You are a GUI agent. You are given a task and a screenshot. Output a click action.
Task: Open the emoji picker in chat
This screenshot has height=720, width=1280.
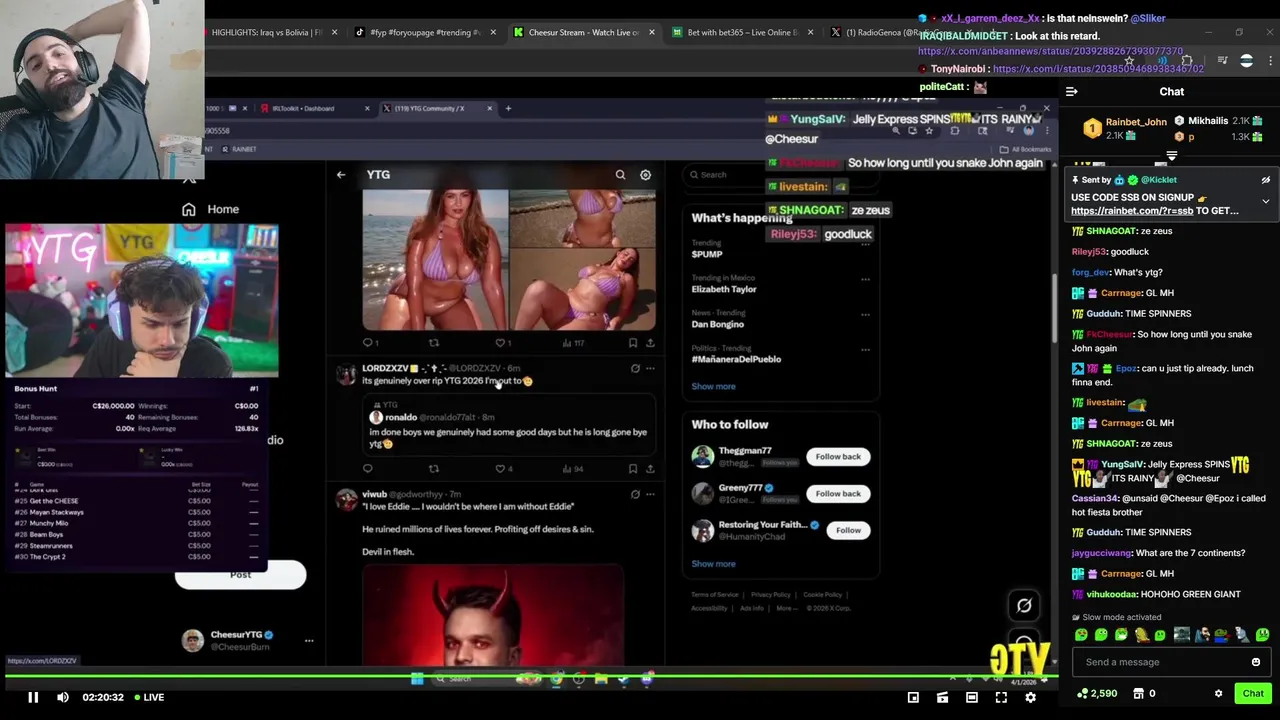(x=1256, y=662)
